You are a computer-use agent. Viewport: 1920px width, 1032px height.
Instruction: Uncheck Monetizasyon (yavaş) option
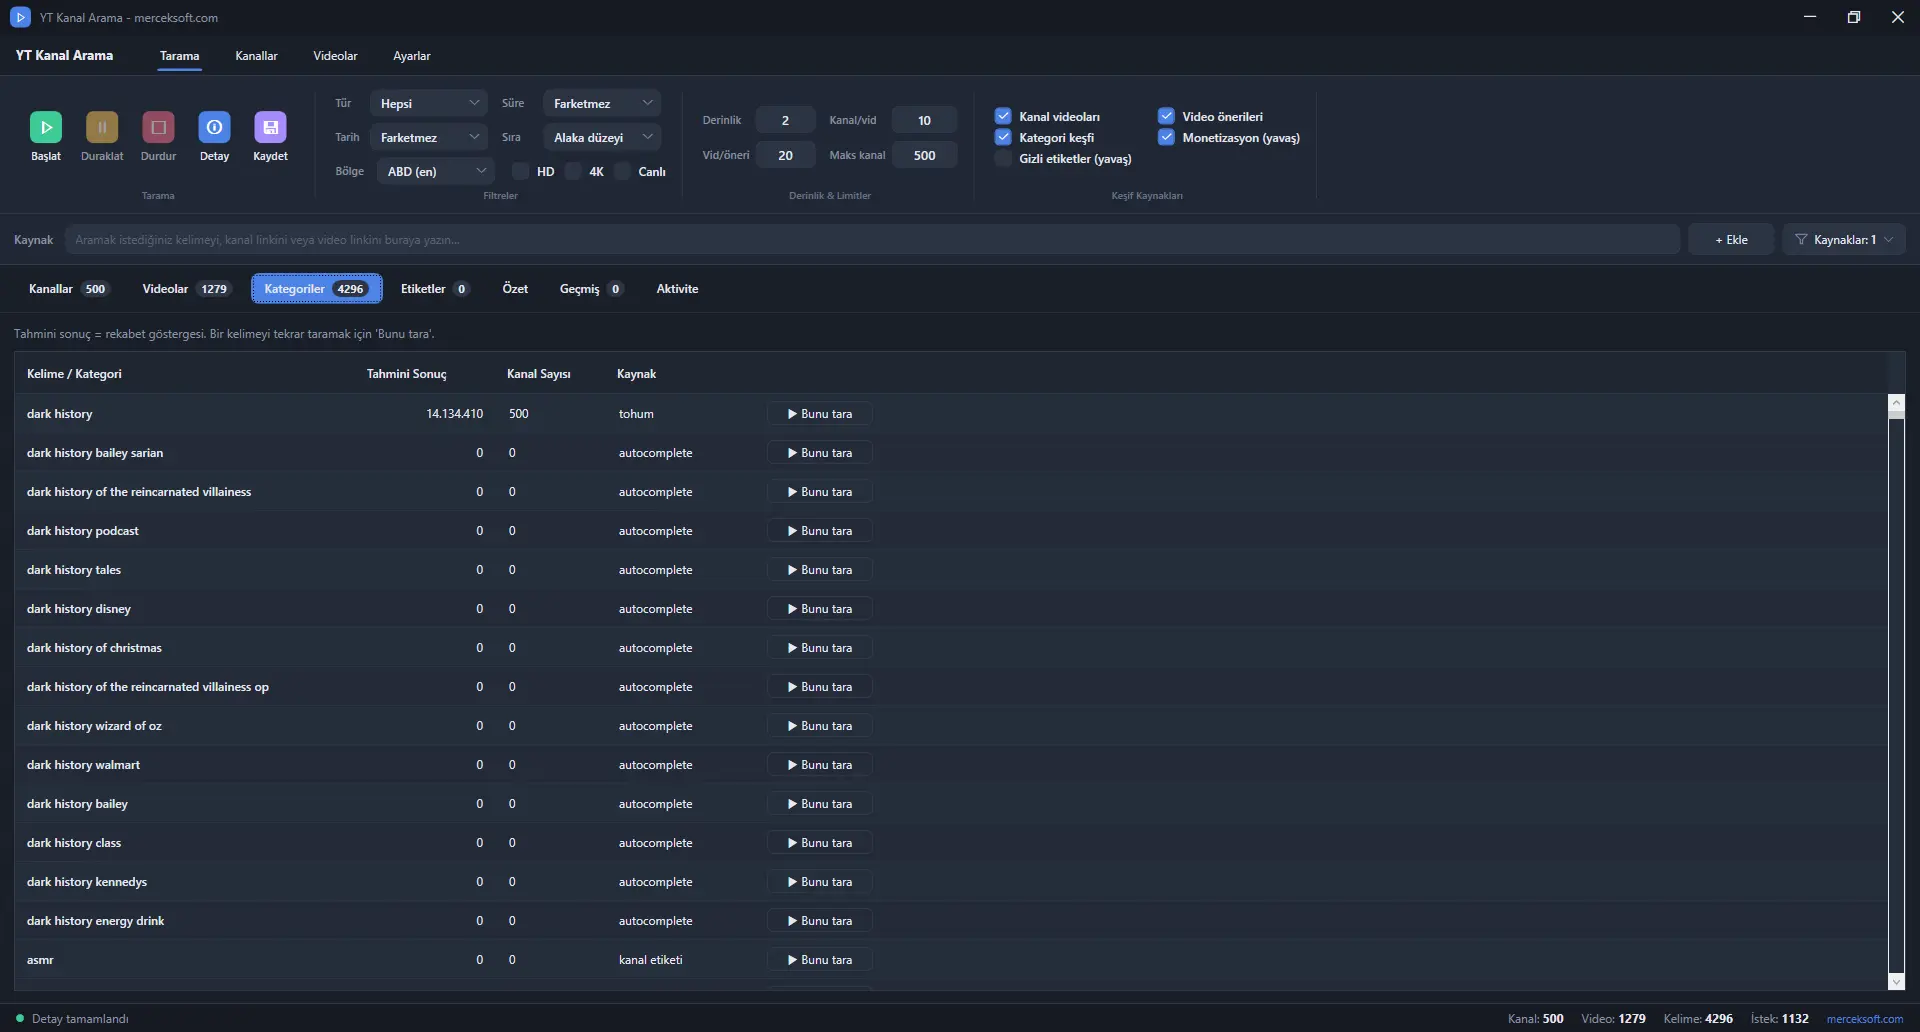tap(1166, 137)
